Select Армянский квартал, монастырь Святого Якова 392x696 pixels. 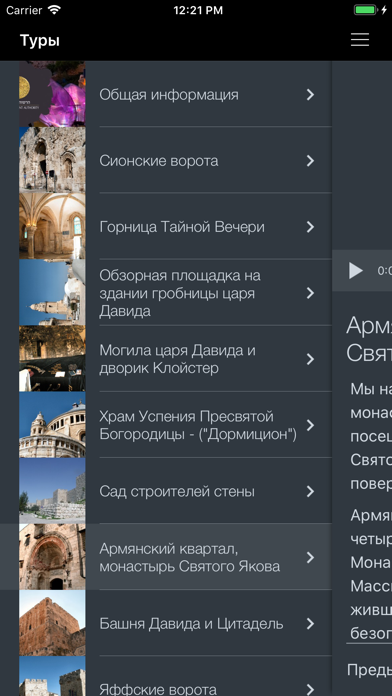tap(166, 557)
